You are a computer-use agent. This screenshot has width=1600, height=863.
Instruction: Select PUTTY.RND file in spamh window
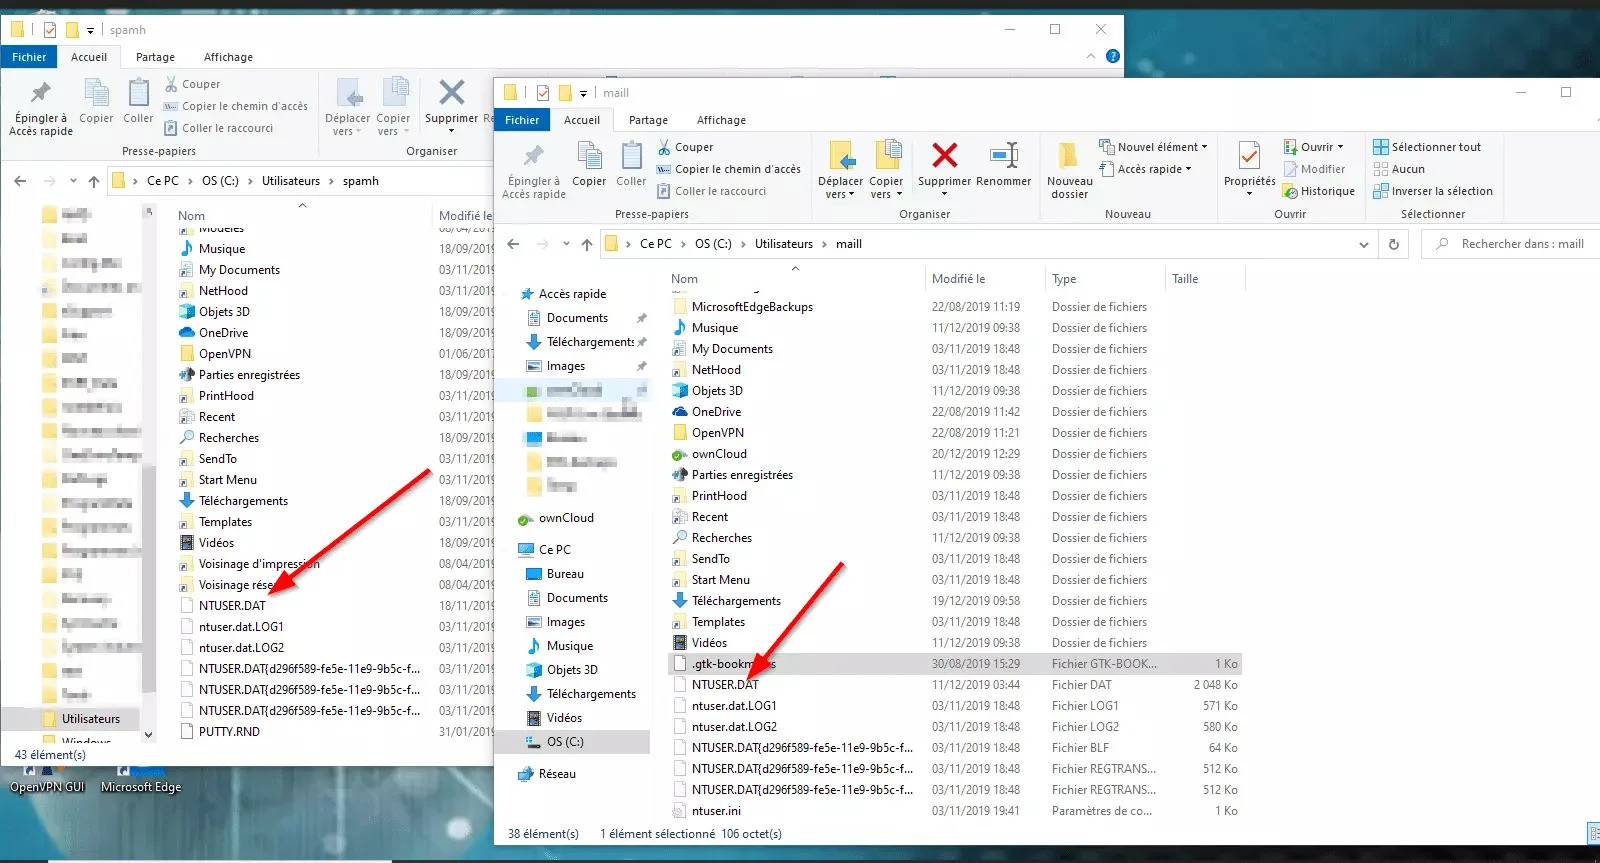pyautogui.click(x=229, y=732)
